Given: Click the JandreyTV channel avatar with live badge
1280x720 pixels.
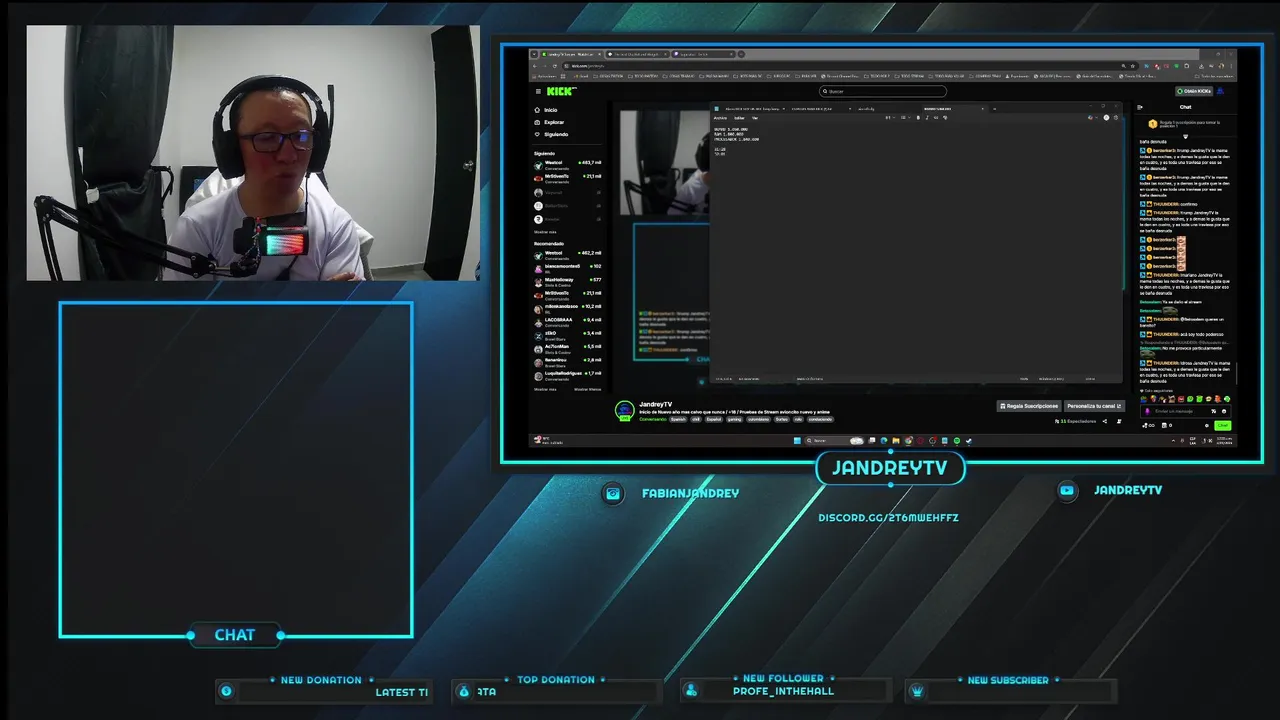Looking at the screenshot, I should click(625, 410).
